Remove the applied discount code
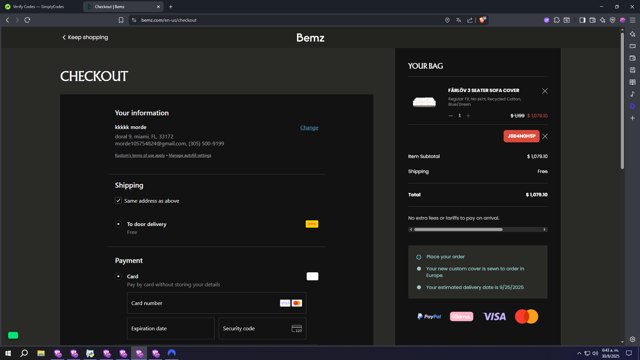The height and width of the screenshot is (360, 640). click(545, 136)
